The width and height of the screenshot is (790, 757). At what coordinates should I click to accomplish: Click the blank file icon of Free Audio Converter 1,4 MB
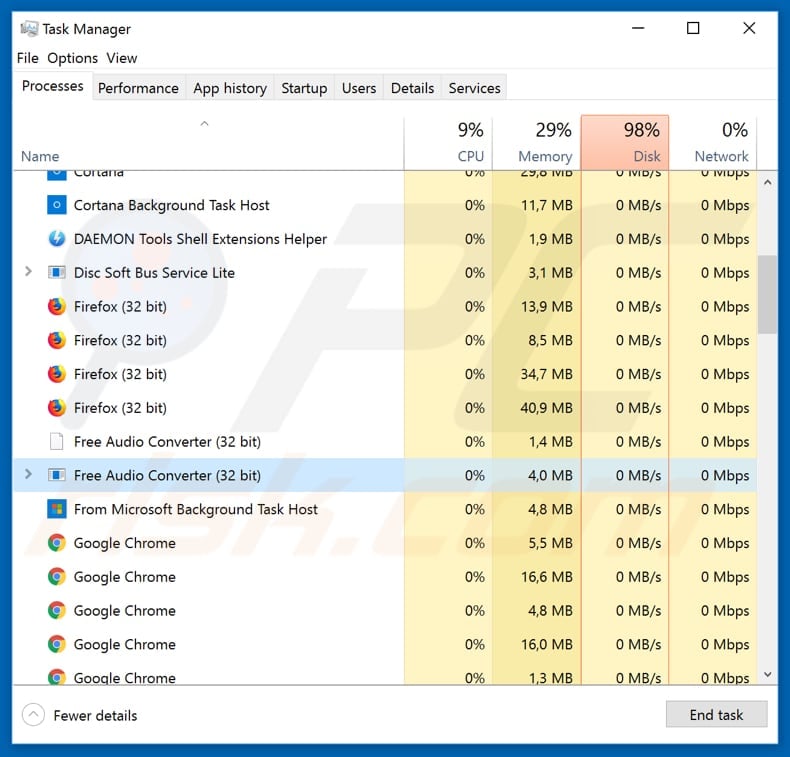click(x=56, y=441)
